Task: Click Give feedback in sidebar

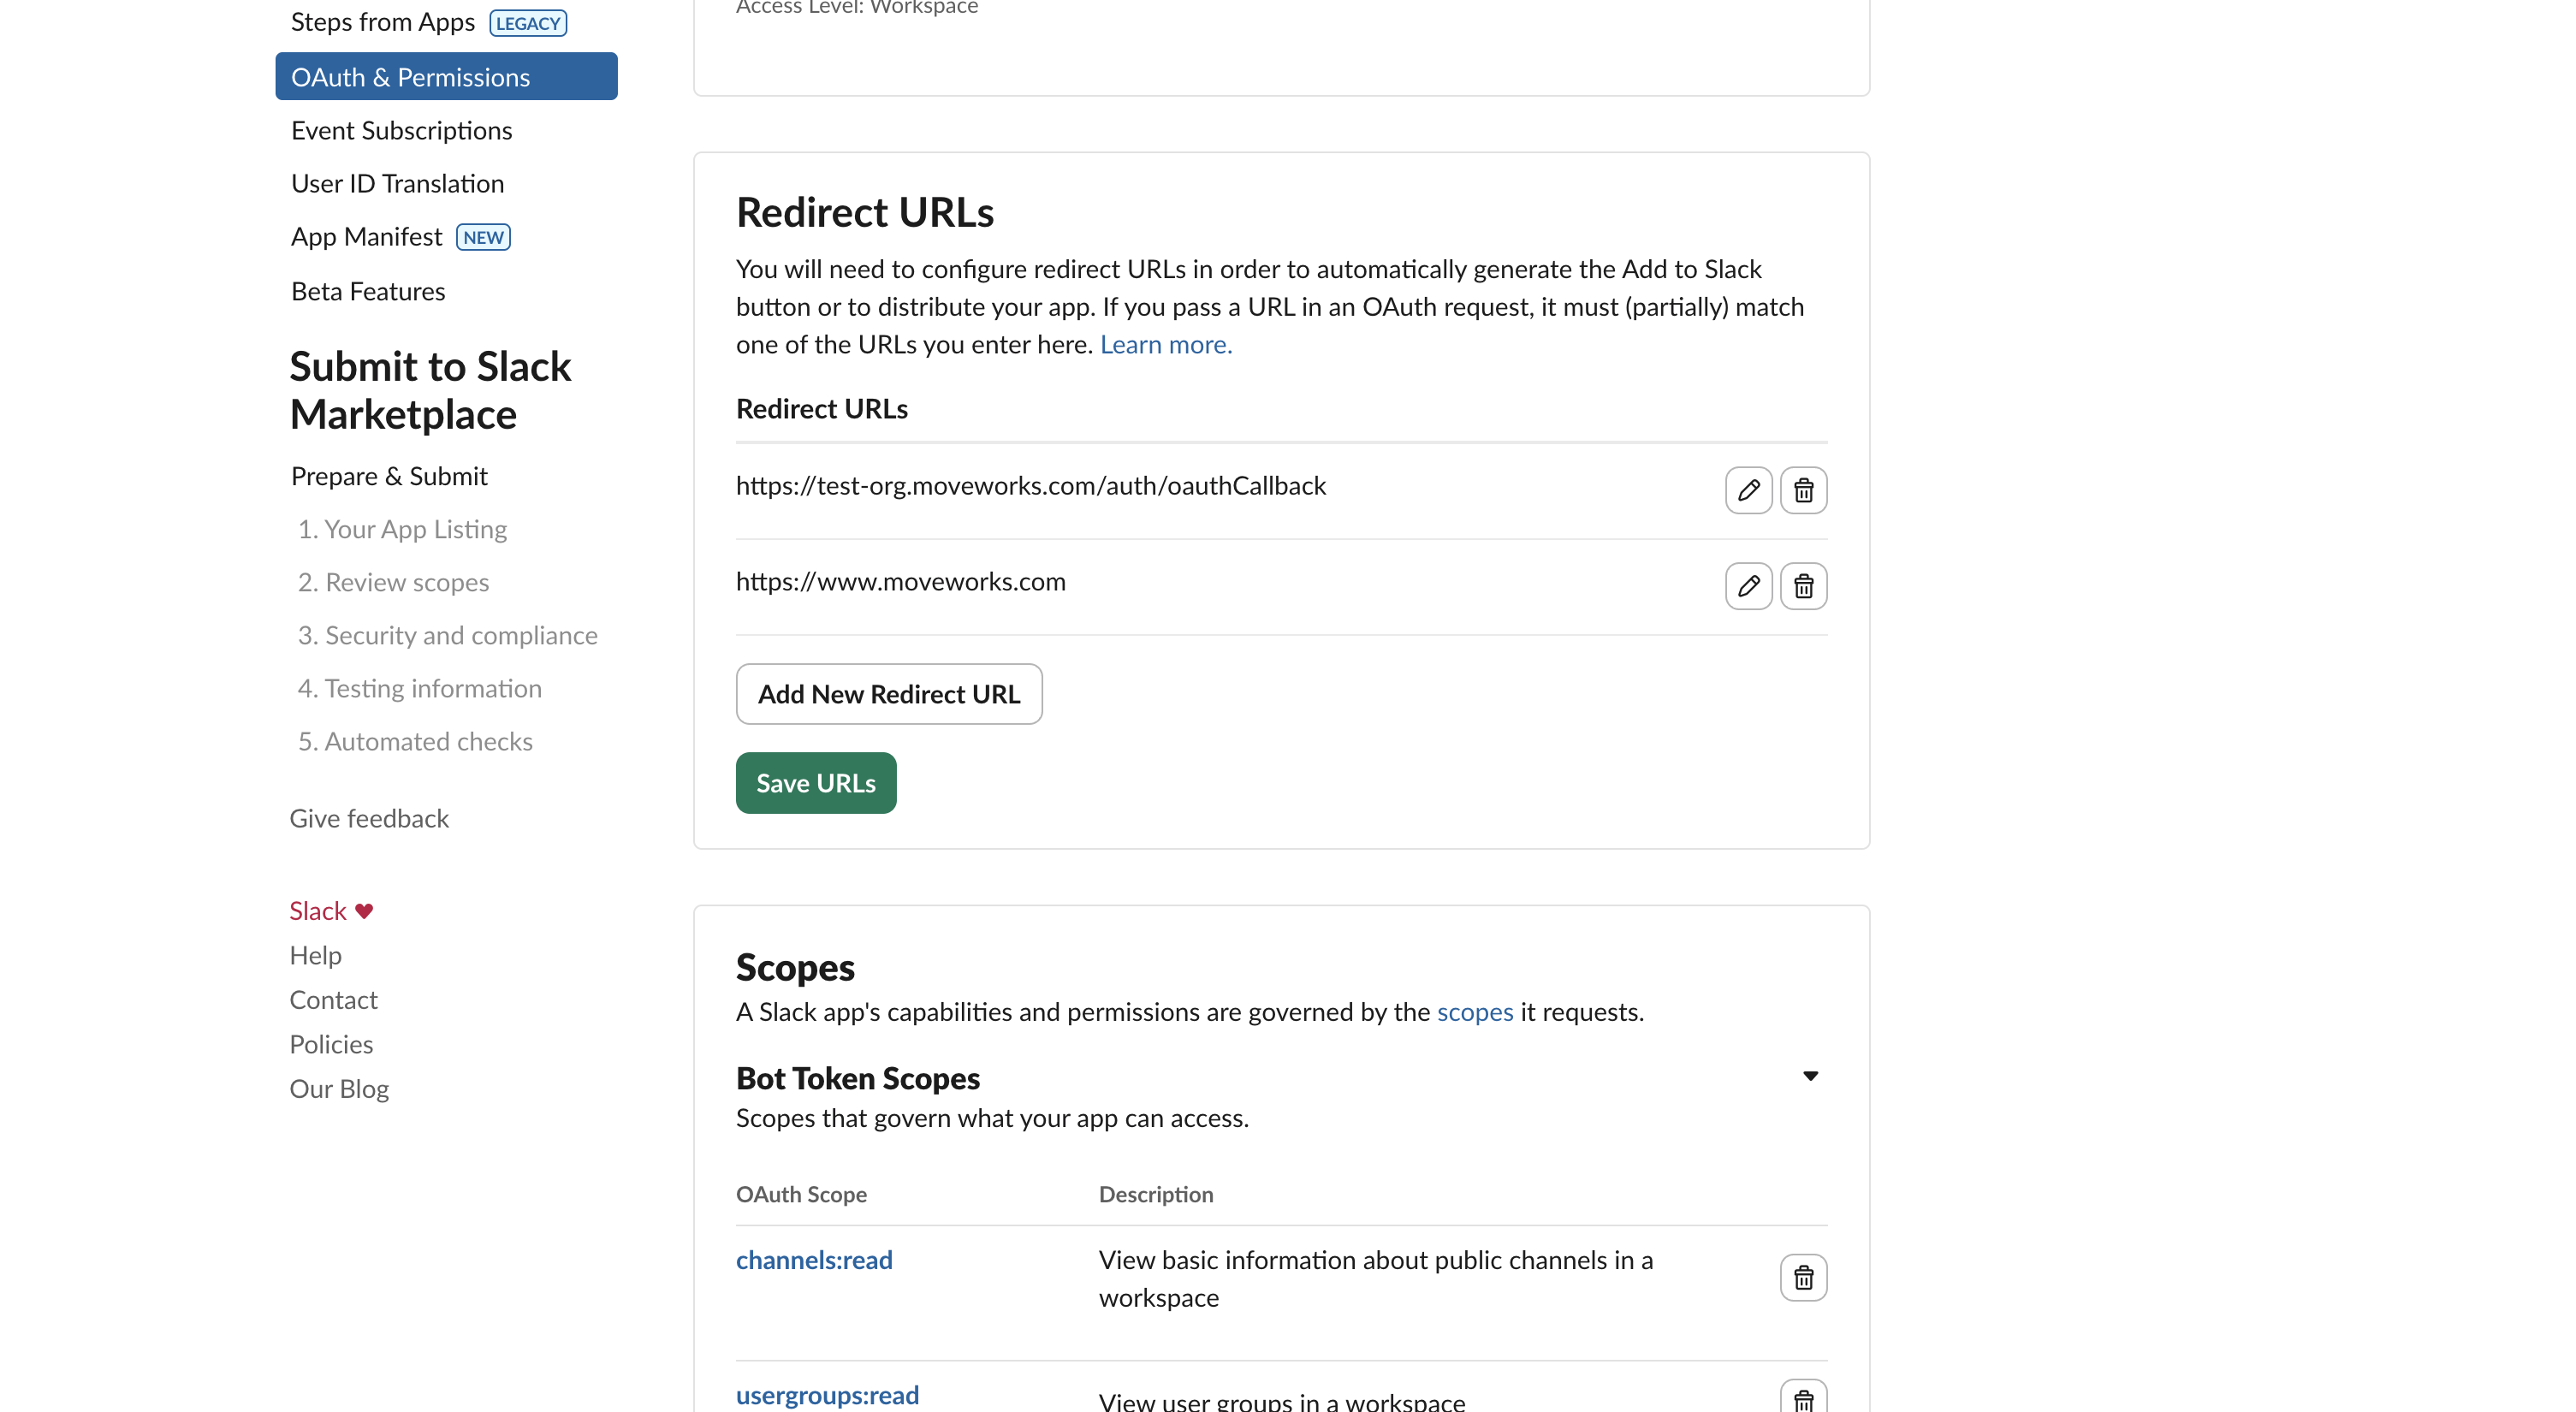Action: (x=369, y=818)
